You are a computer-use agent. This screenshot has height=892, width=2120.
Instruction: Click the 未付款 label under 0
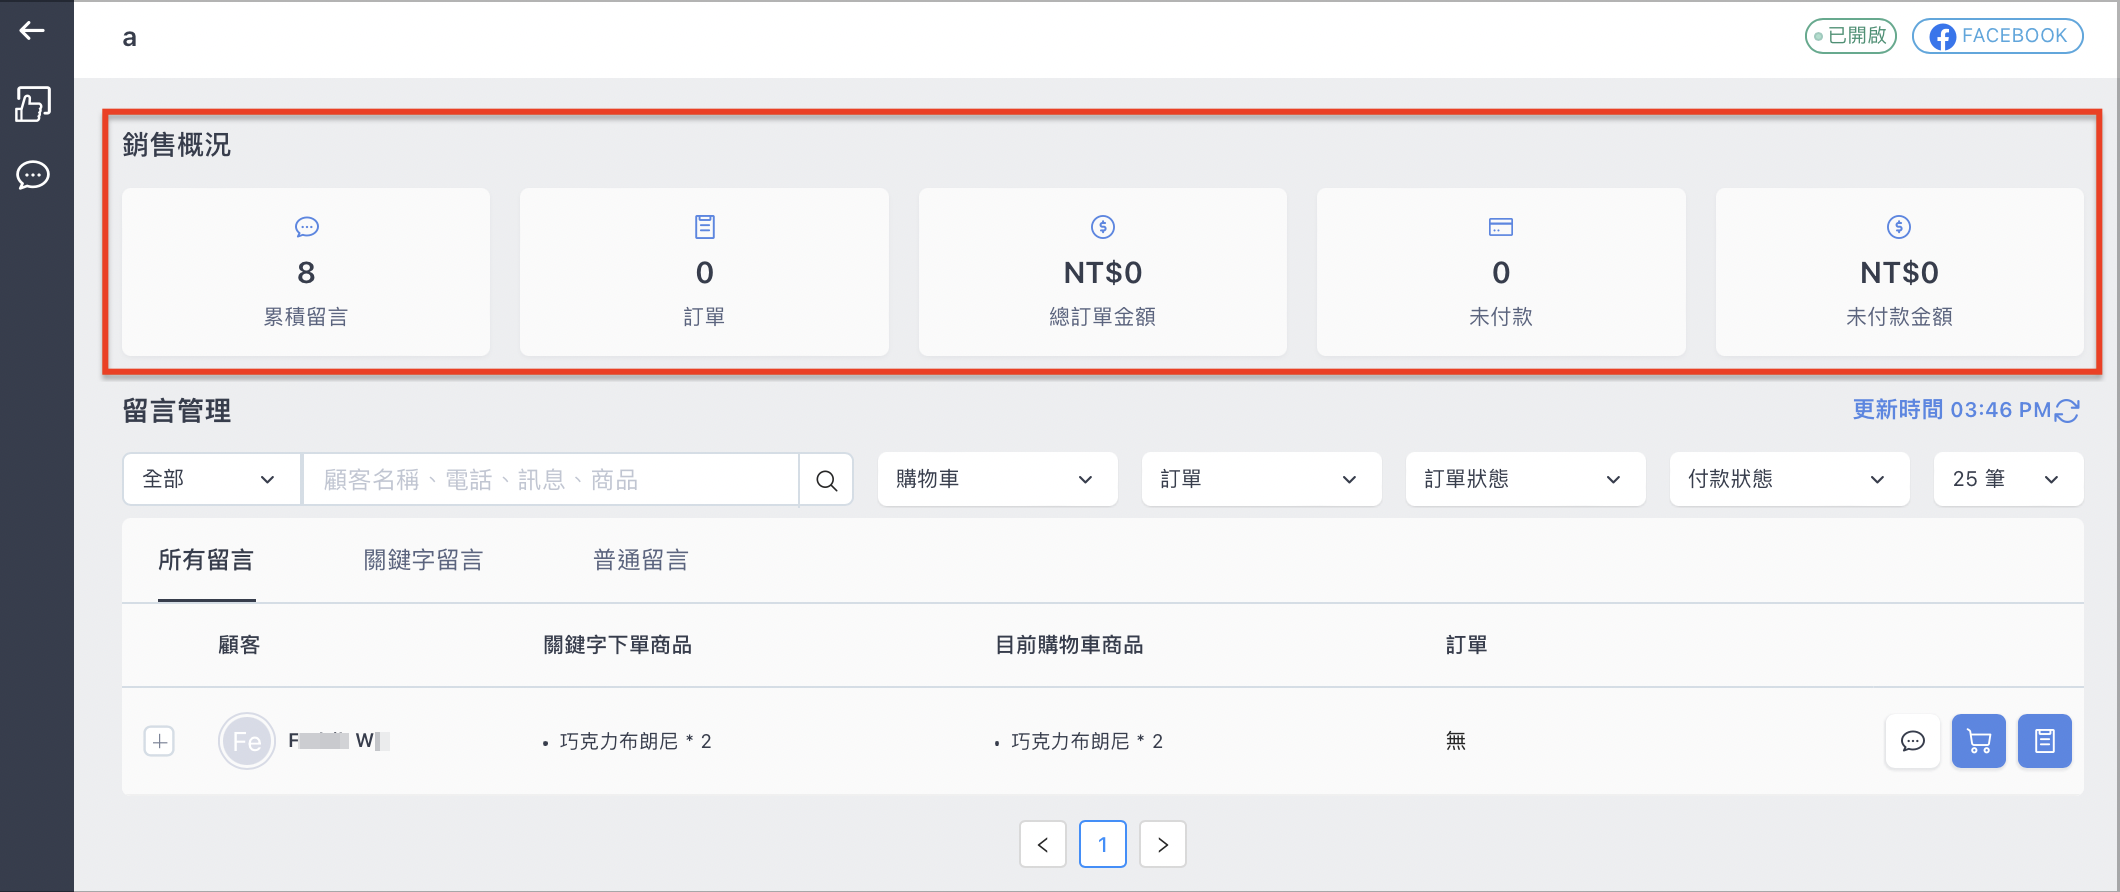point(1501,317)
